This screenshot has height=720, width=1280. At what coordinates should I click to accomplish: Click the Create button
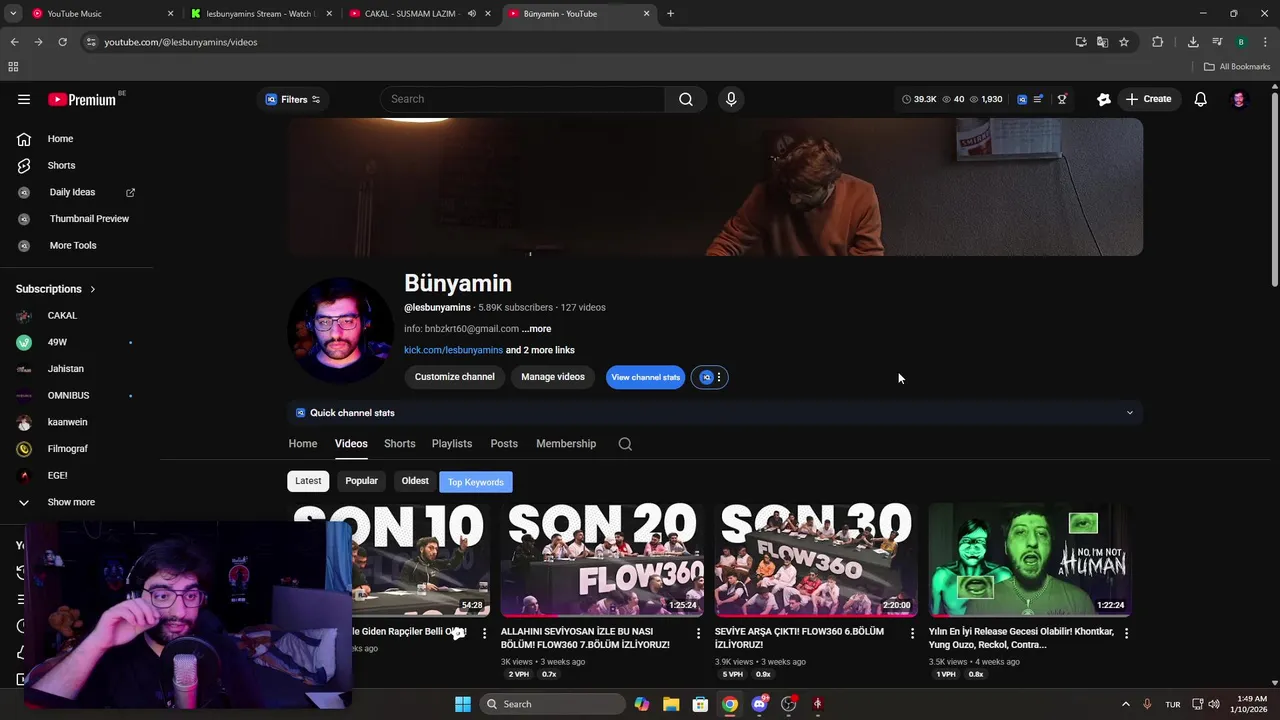click(x=1148, y=99)
